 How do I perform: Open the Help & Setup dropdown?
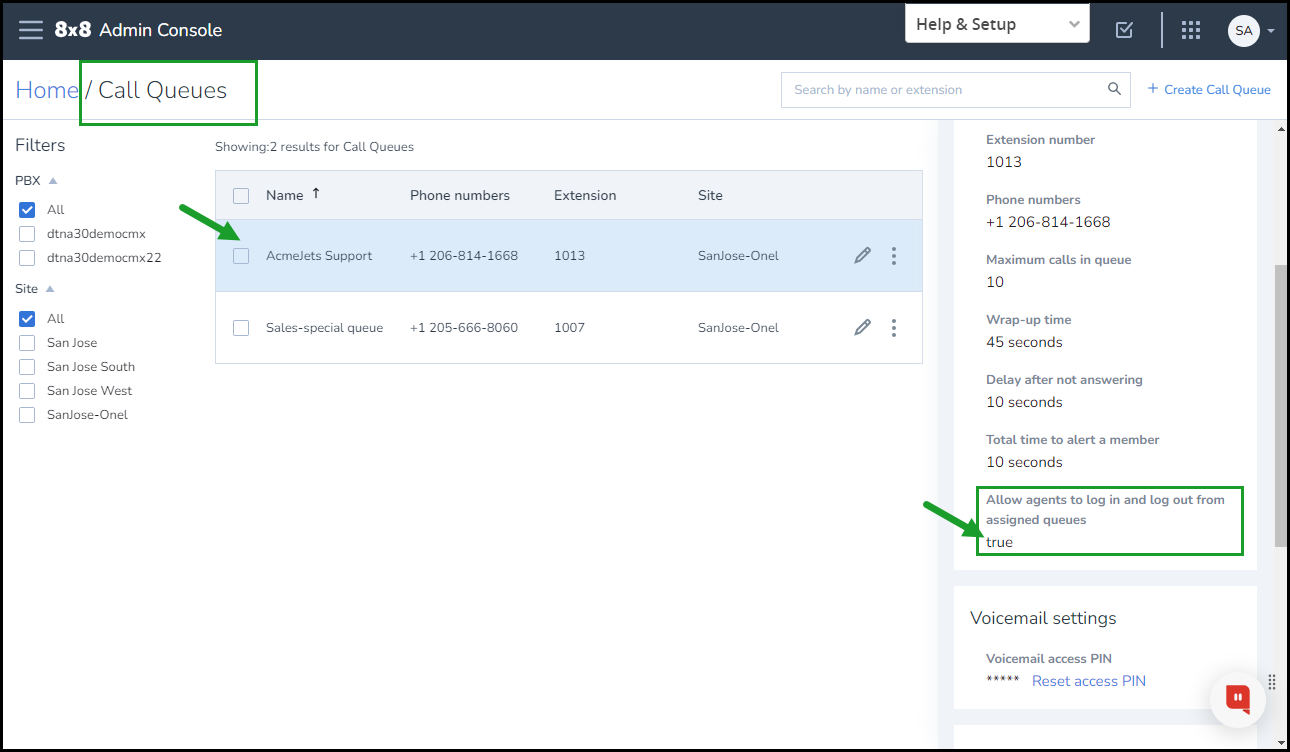click(x=997, y=24)
